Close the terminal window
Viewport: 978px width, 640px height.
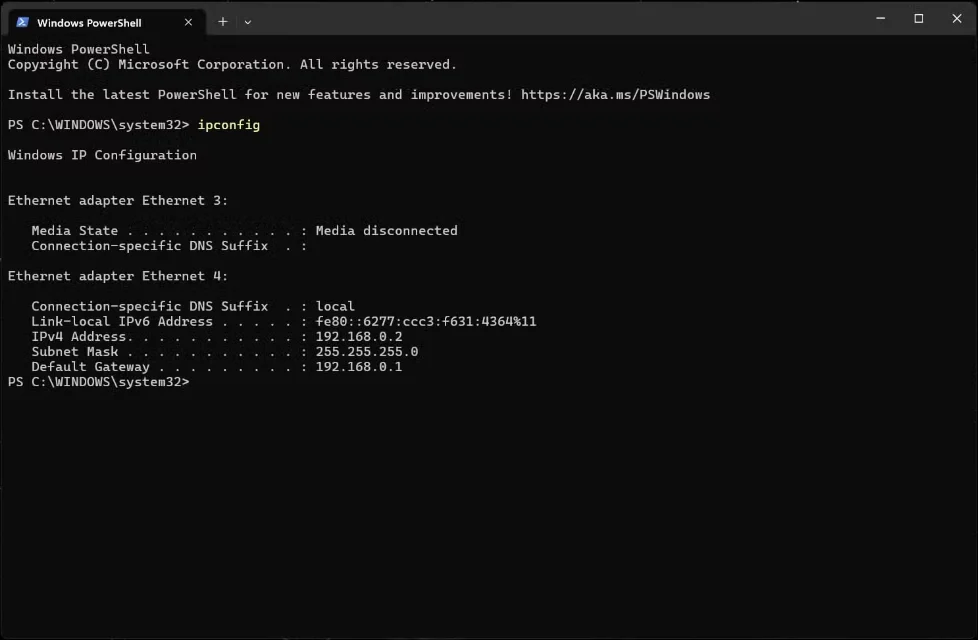pyautogui.click(x=957, y=19)
